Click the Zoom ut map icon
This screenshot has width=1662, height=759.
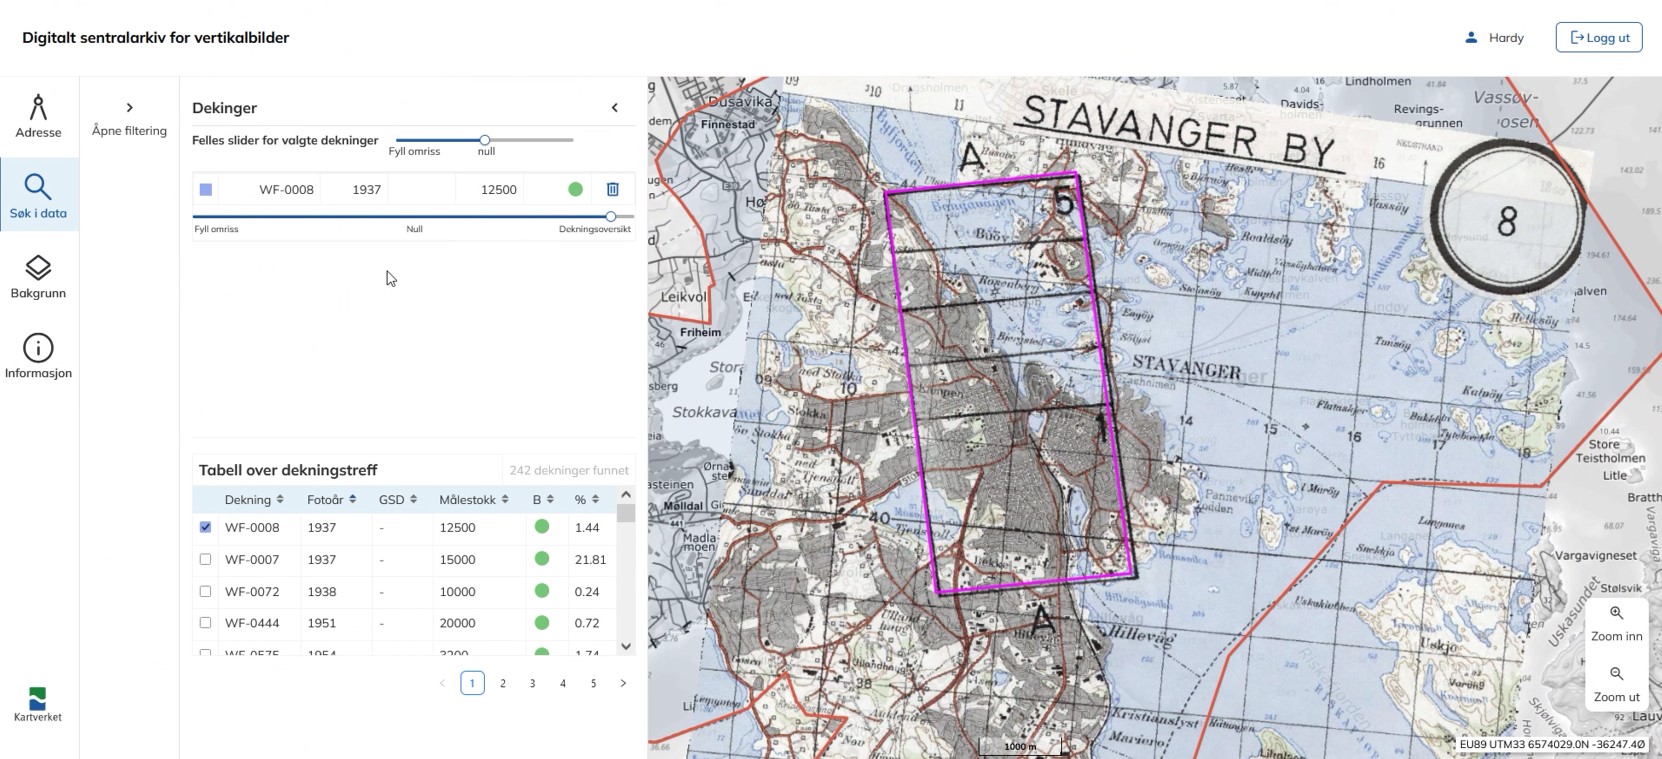pos(1616,675)
